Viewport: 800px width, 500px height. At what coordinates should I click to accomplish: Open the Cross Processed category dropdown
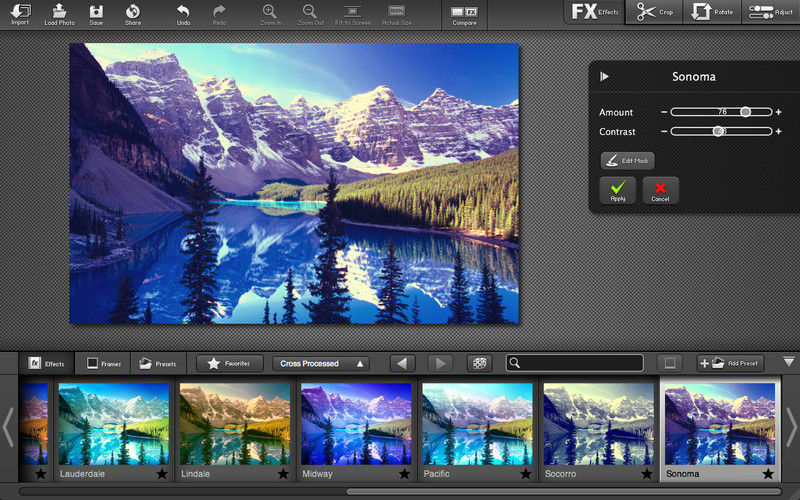pyautogui.click(x=321, y=363)
